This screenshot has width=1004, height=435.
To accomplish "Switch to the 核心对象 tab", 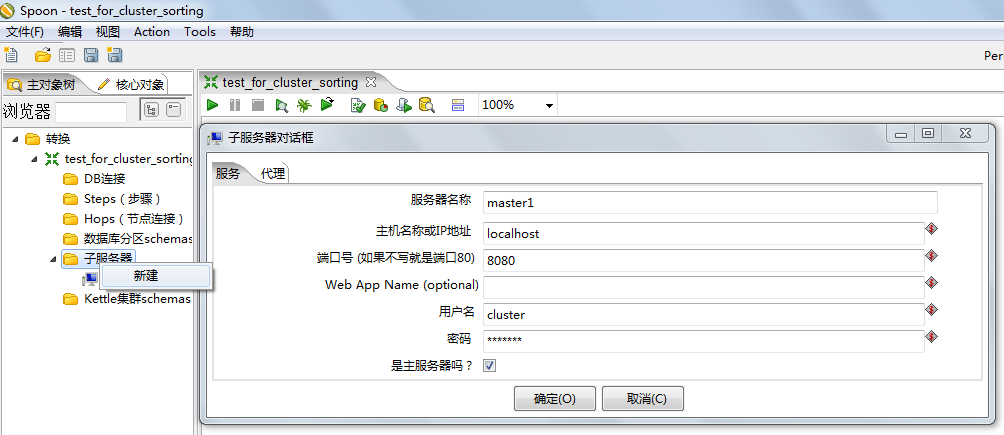I will pos(133,85).
